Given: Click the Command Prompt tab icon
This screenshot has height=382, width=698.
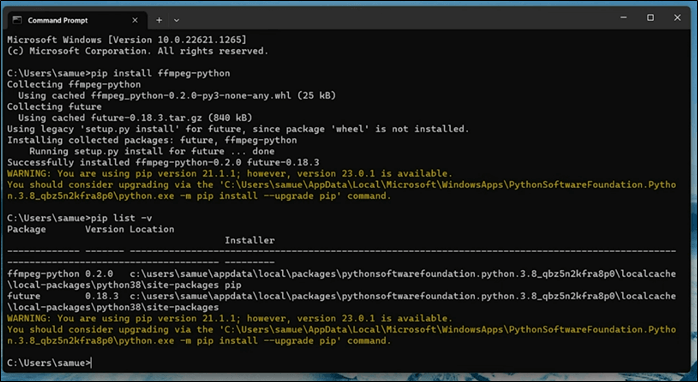Looking at the screenshot, I should coord(17,20).
